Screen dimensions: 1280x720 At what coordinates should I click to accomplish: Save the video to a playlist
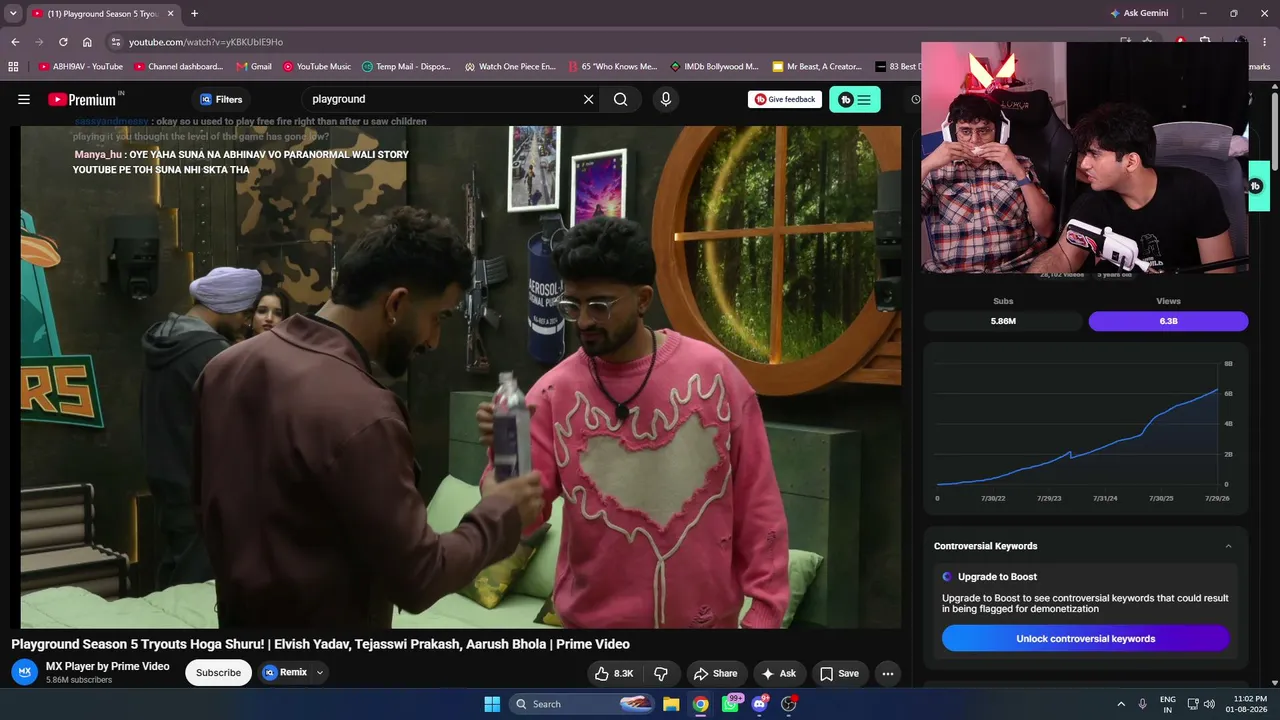click(840, 674)
